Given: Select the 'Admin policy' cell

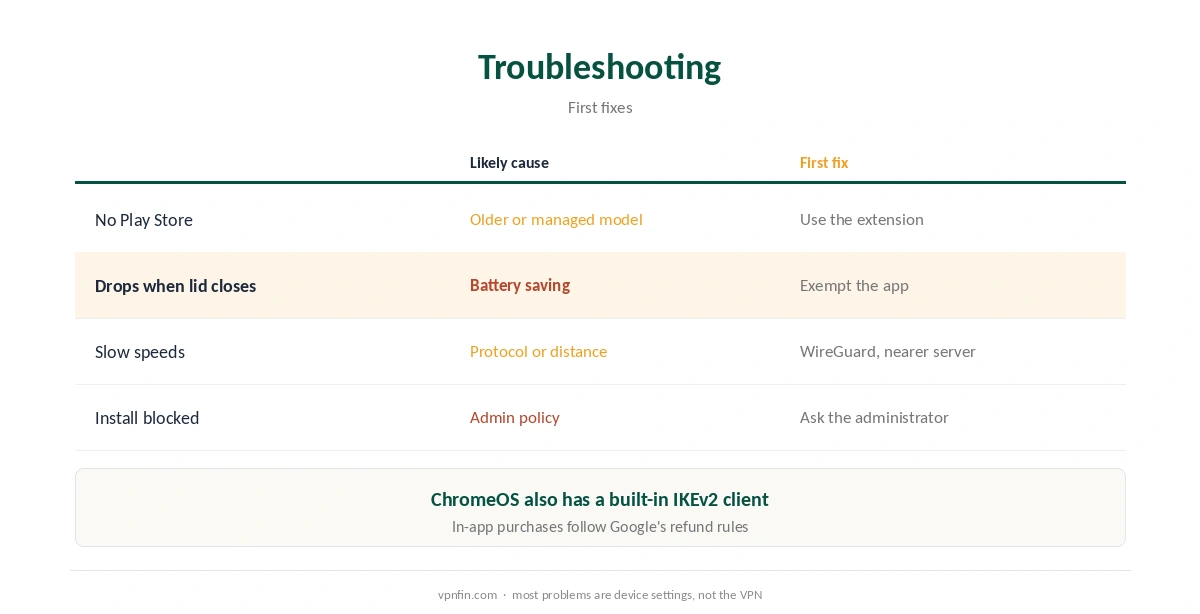Looking at the screenshot, I should 515,418.
